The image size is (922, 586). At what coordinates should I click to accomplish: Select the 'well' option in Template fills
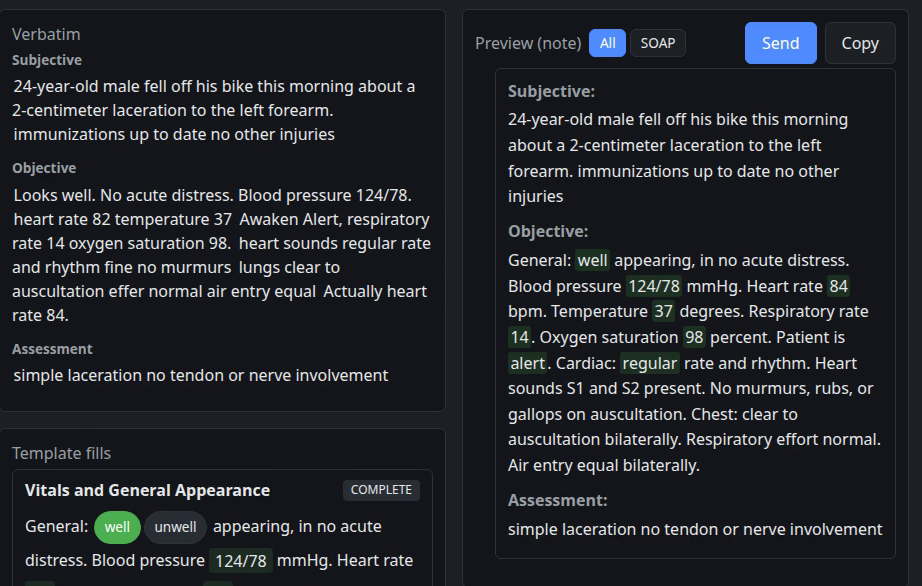pos(117,527)
